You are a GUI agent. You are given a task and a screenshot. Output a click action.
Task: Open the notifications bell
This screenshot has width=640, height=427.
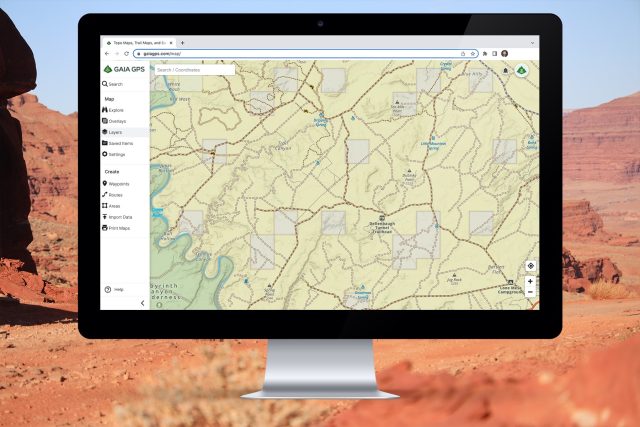pos(506,70)
